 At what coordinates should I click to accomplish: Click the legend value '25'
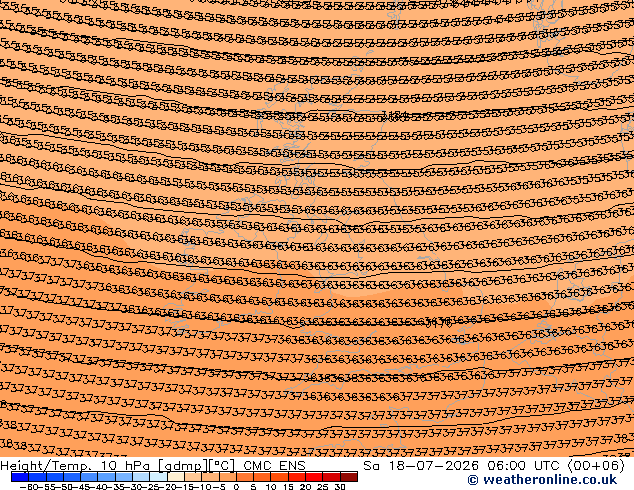click(x=323, y=487)
